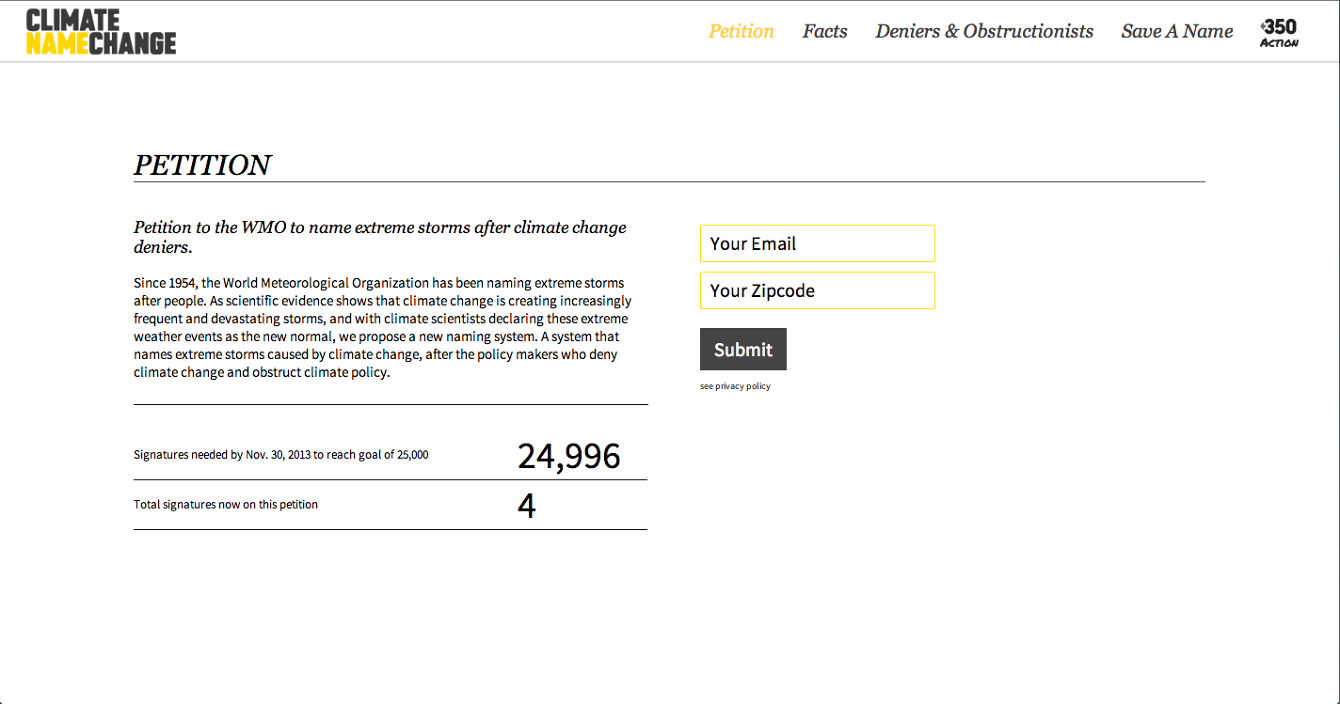The width and height of the screenshot is (1340, 704).
Task: Submit the petition form
Action: coord(743,349)
